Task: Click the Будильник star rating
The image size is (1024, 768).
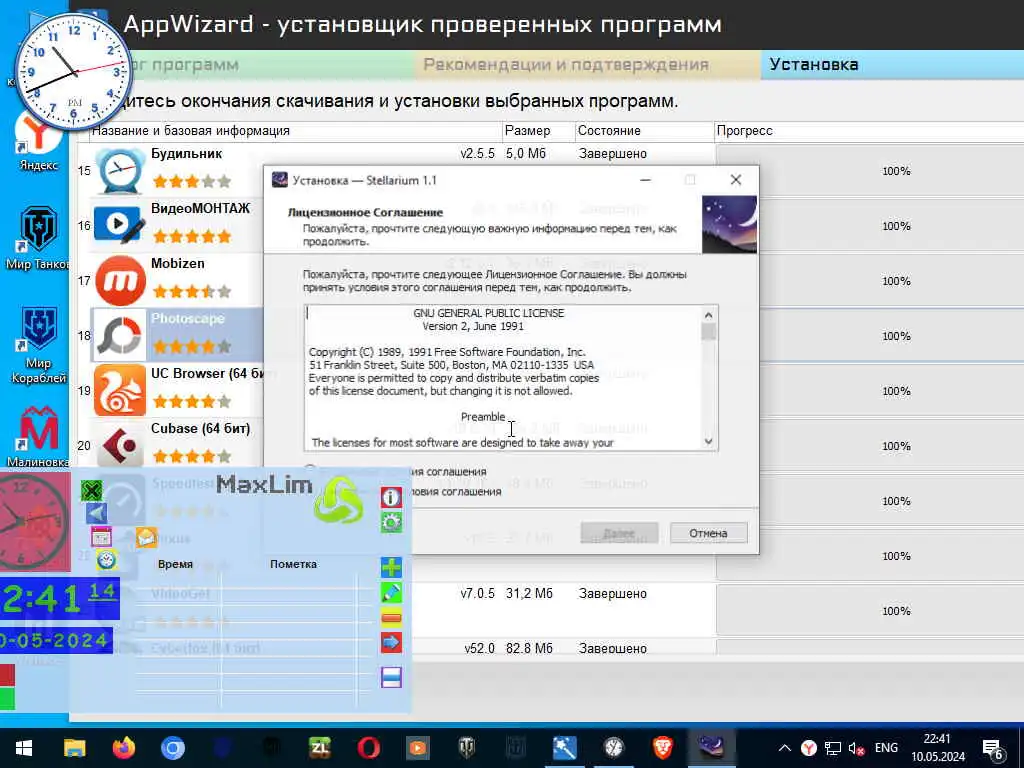Action: click(x=191, y=181)
